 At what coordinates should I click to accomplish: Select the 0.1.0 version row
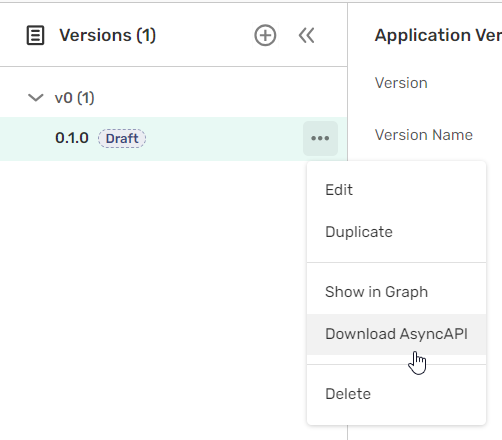(173, 139)
